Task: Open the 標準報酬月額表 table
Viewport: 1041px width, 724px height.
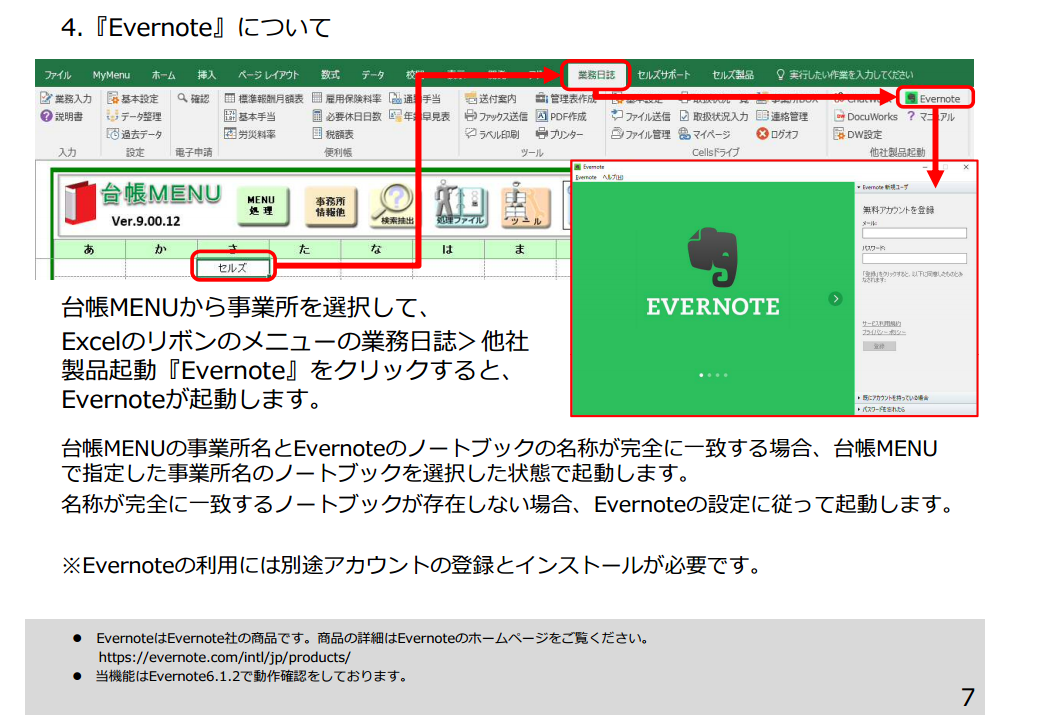Action: (x=264, y=99)
